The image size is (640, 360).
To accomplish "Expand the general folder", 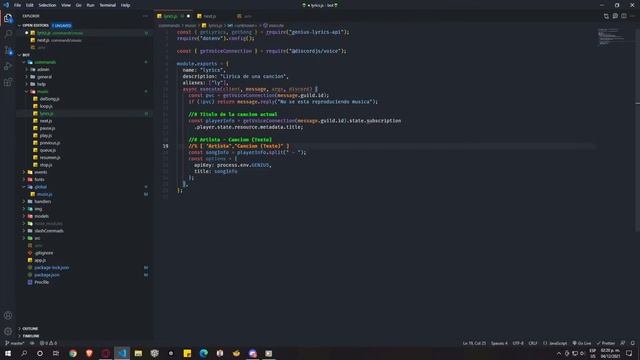I will [44, 77].
